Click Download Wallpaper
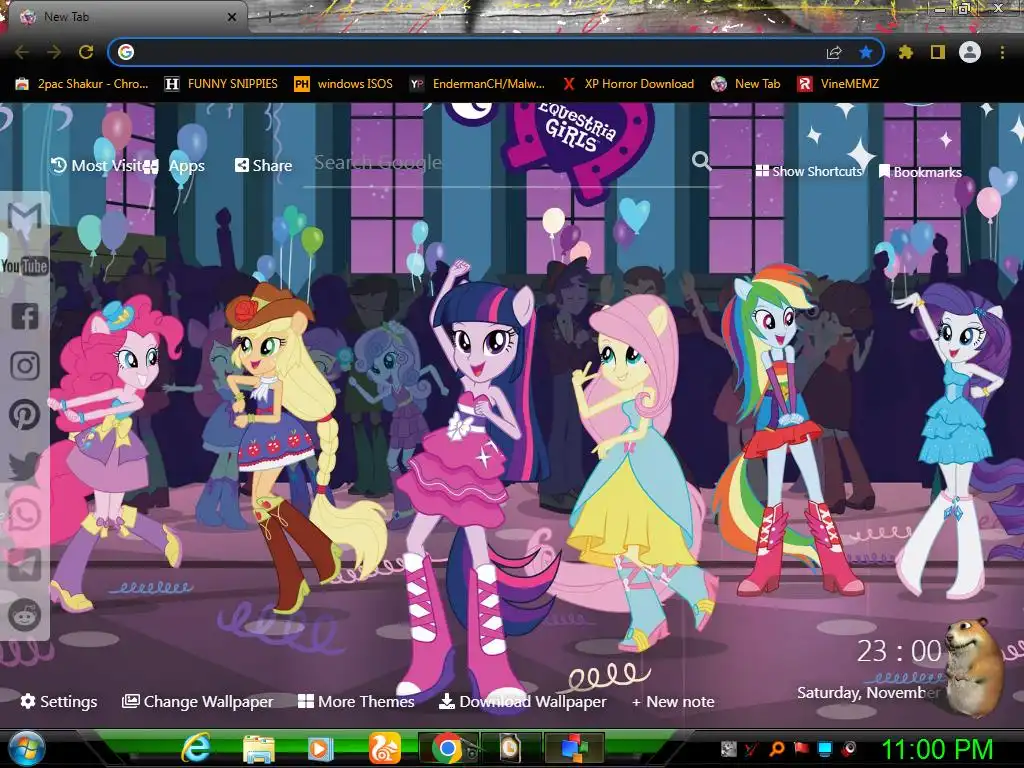 [x=522, y=701]
